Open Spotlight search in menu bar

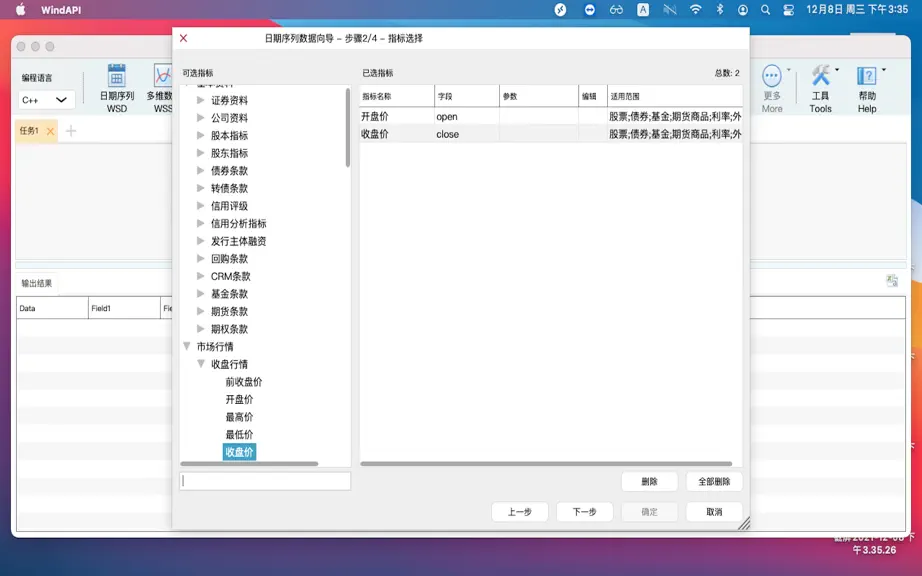[x=765, y=9]
